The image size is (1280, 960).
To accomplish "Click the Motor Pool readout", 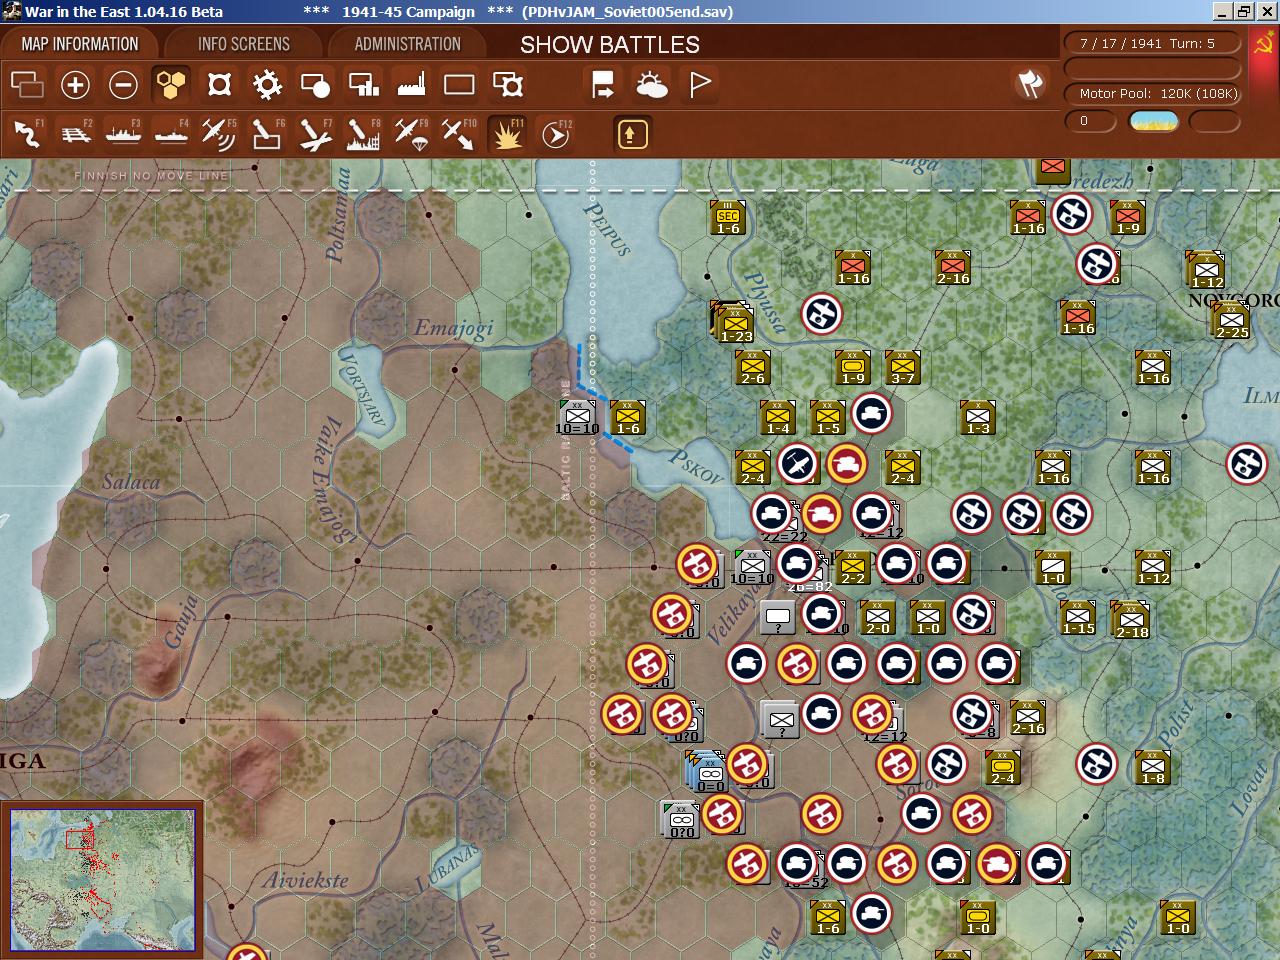I will 1153,93.
